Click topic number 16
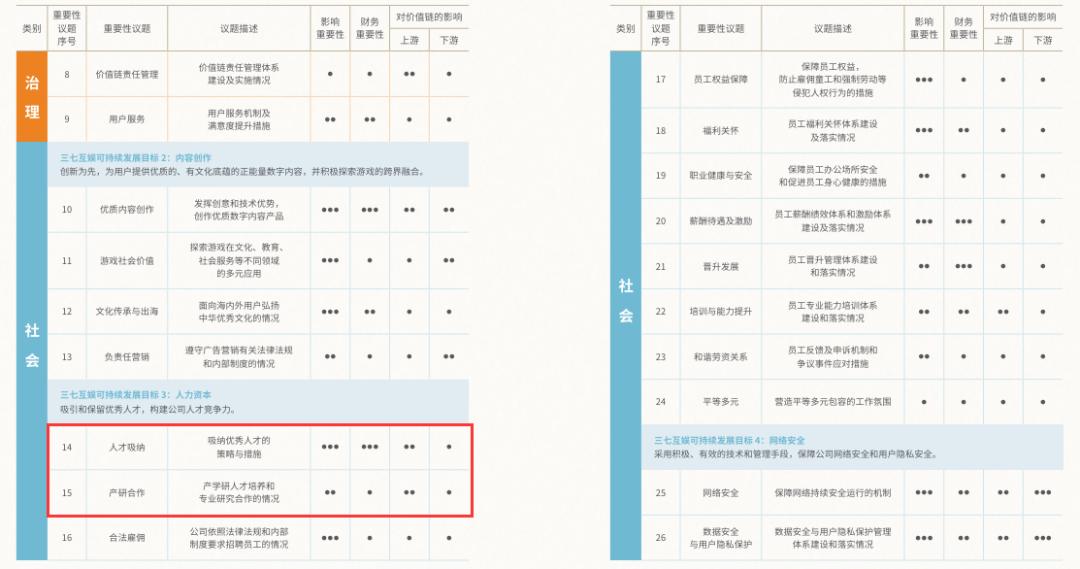This screenshot has width=1080, height=569. click(67, 537)
